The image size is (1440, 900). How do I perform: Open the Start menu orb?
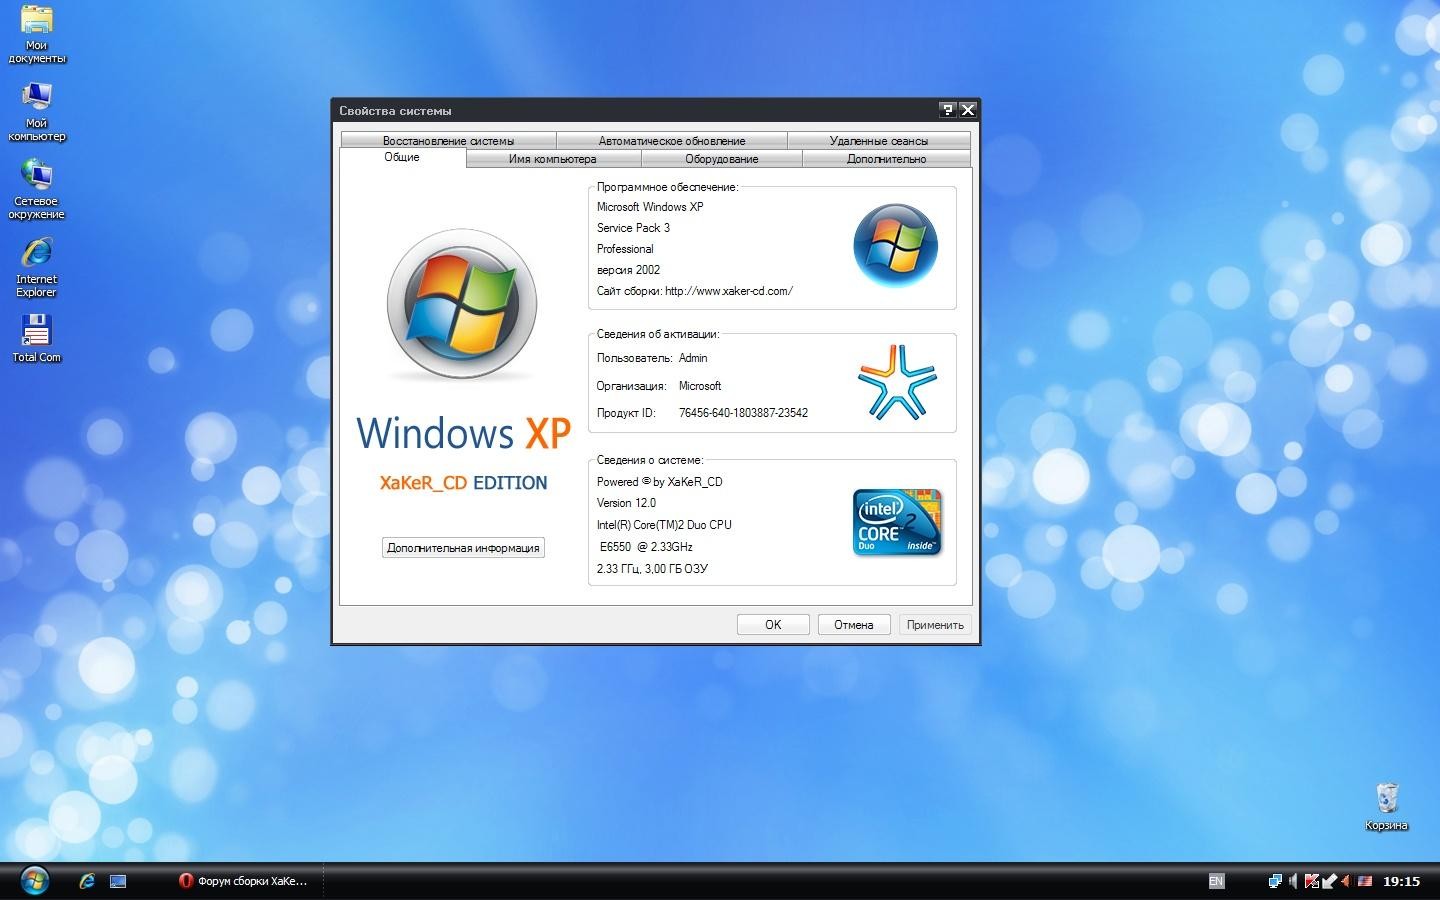pos(35,880)
